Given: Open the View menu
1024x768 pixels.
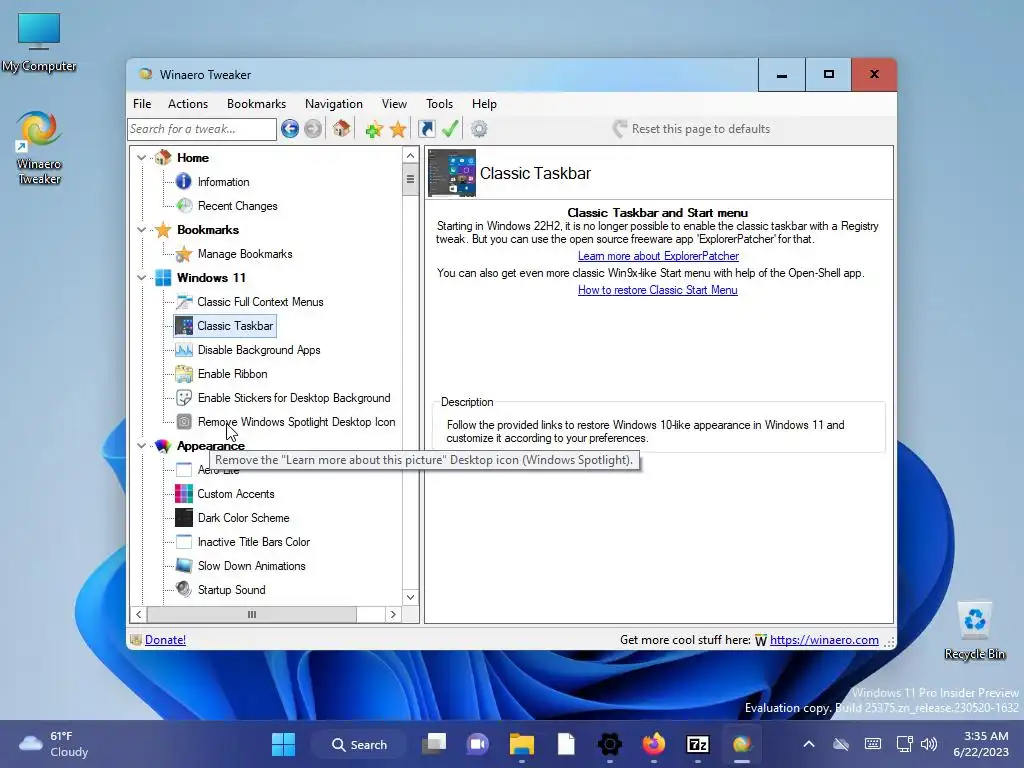Looking at the screenshot, I should (394, 104).
